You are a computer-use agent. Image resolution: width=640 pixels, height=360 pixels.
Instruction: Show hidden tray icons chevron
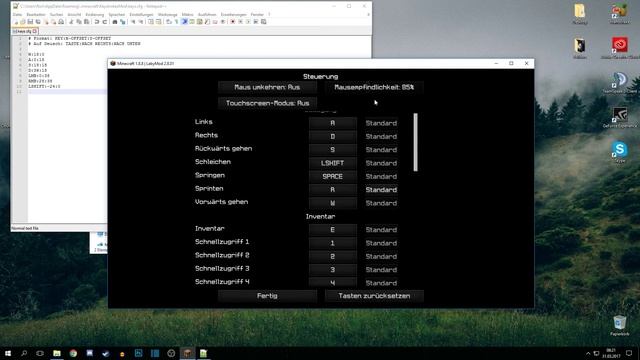[x=588, y=353]
